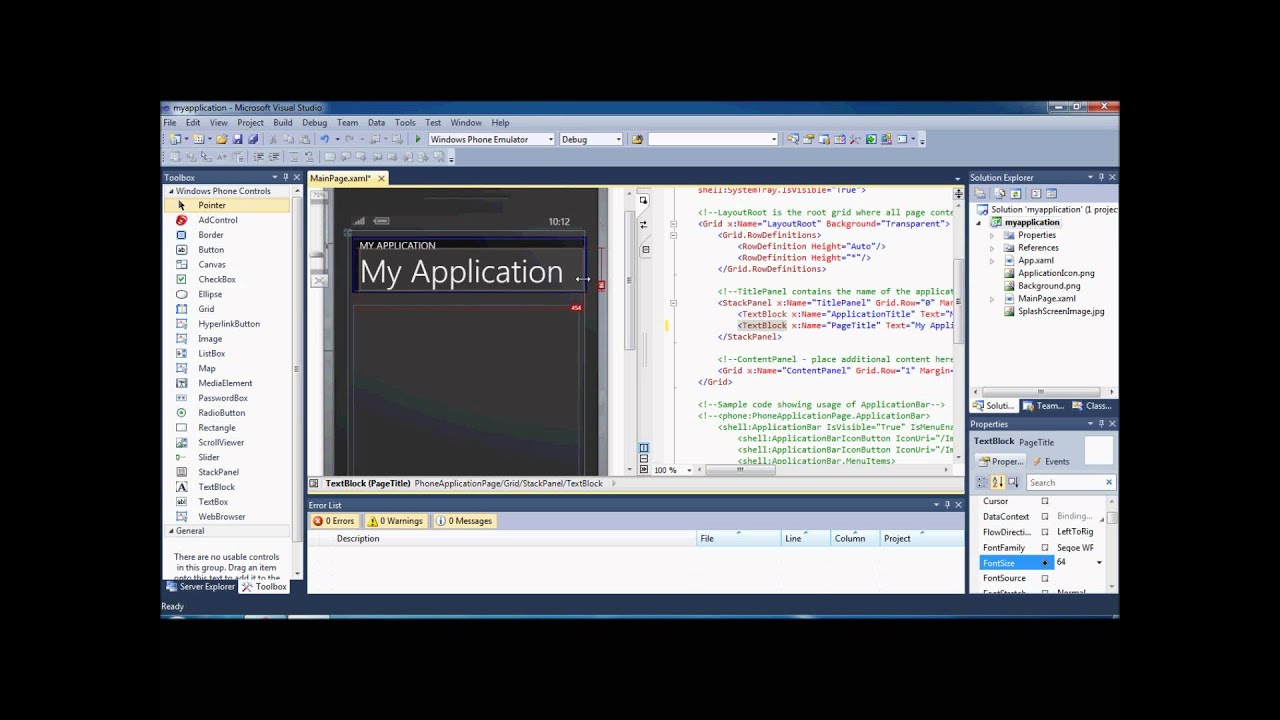Image resolution: width=1280 pixels, height=720 pixels.
Task: Sort properties alphabetically in Properties panel
Action: (997, 482)
